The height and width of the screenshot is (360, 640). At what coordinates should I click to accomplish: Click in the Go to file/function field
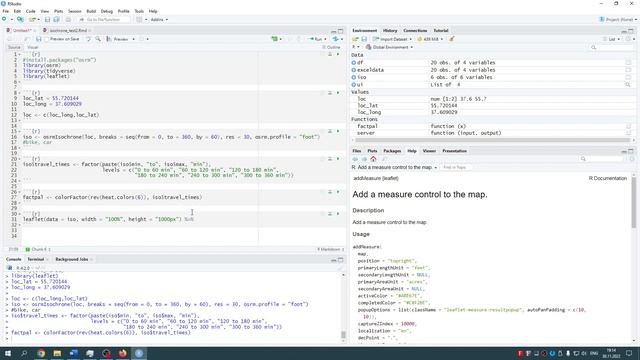pos(104,19)
